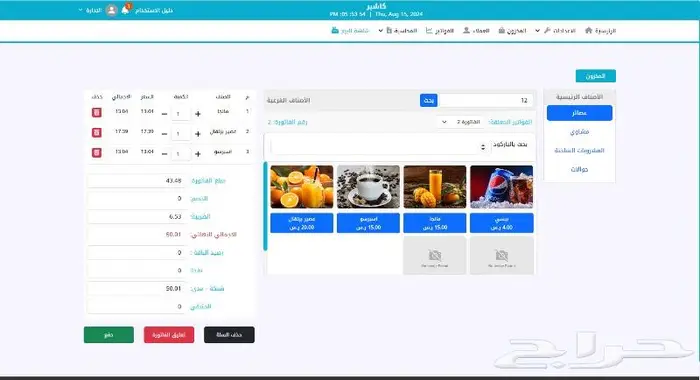Viewport: 700px width, 380px height.
Task: Click quantity field of cart row 3
Action: click(x=181, y=154)
